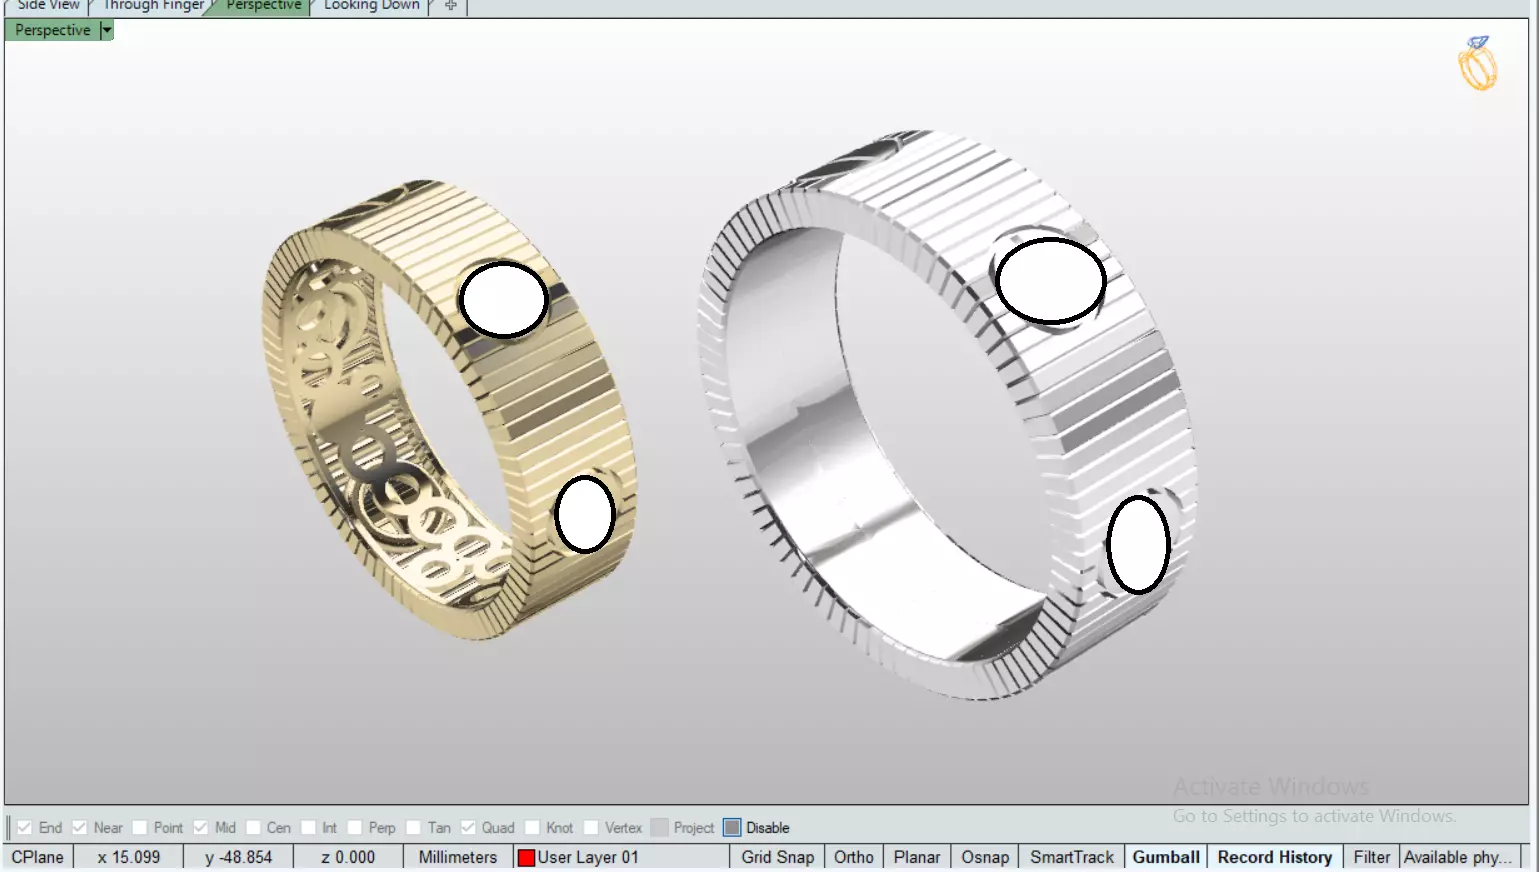Click the x 15.099 coordinate field

[129, 857]
